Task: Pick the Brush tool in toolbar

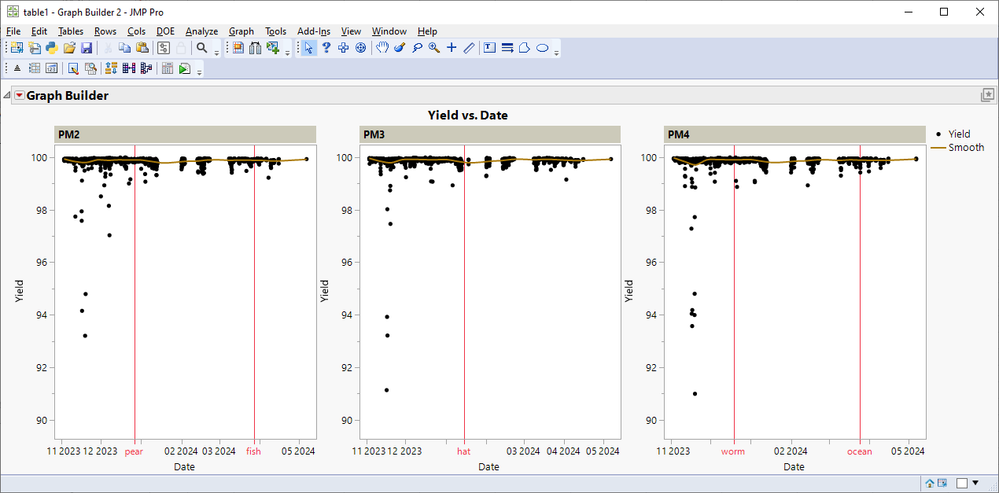Action: (399, 48)
